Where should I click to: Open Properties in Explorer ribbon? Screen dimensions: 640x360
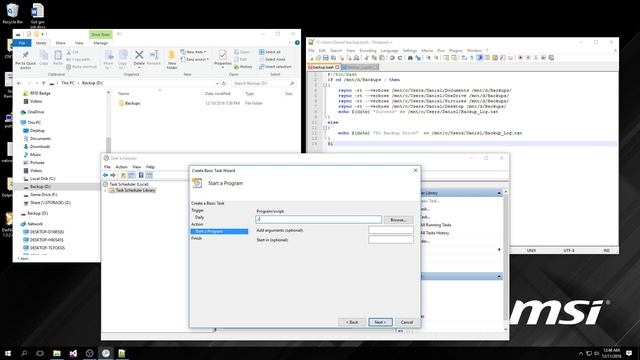pos(222,58)
